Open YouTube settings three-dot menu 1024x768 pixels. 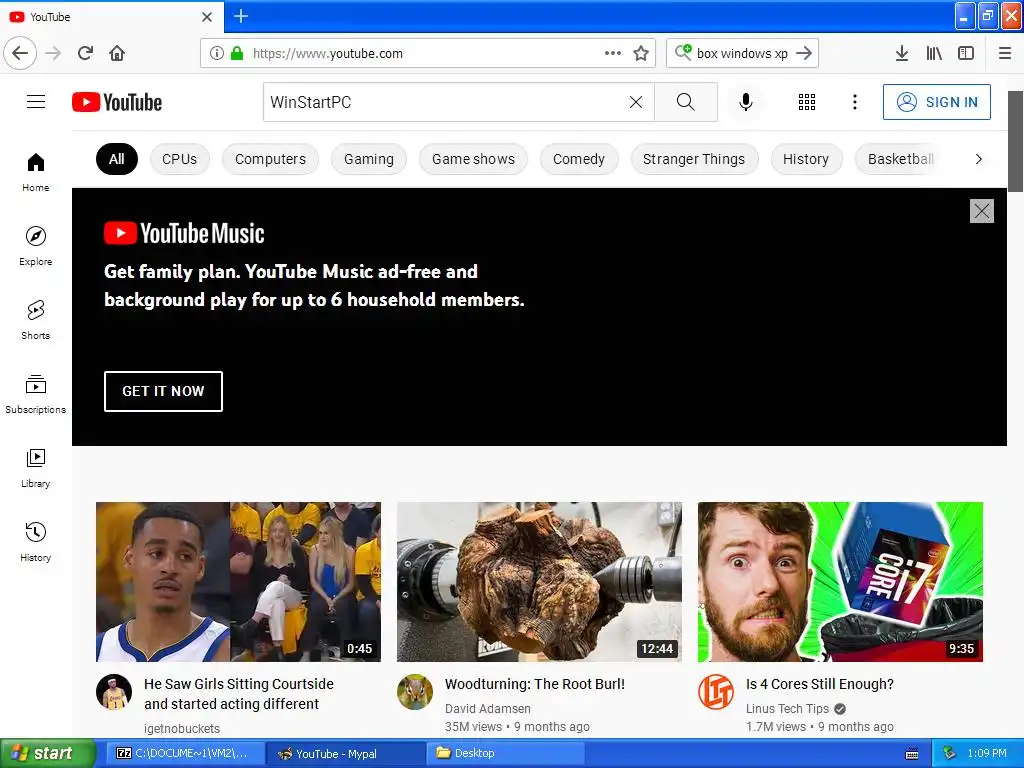(x=854, y=102)
